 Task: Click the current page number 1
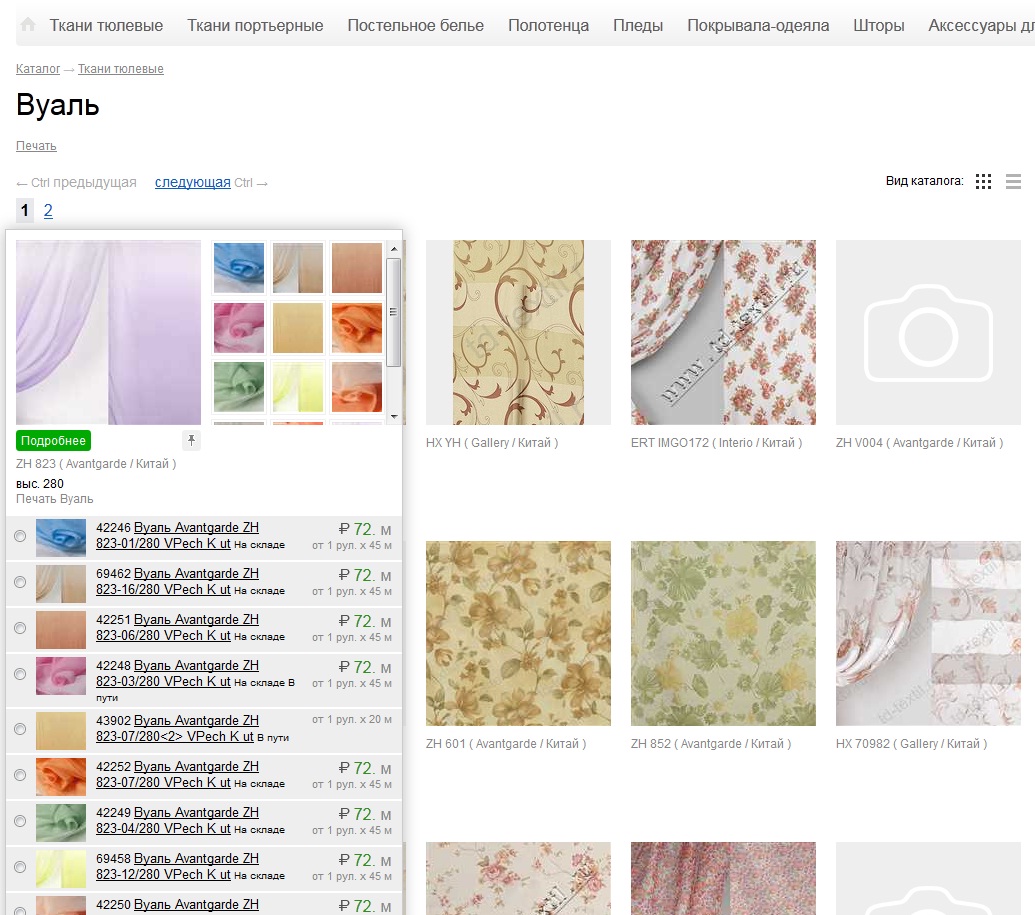coord(25,211)
